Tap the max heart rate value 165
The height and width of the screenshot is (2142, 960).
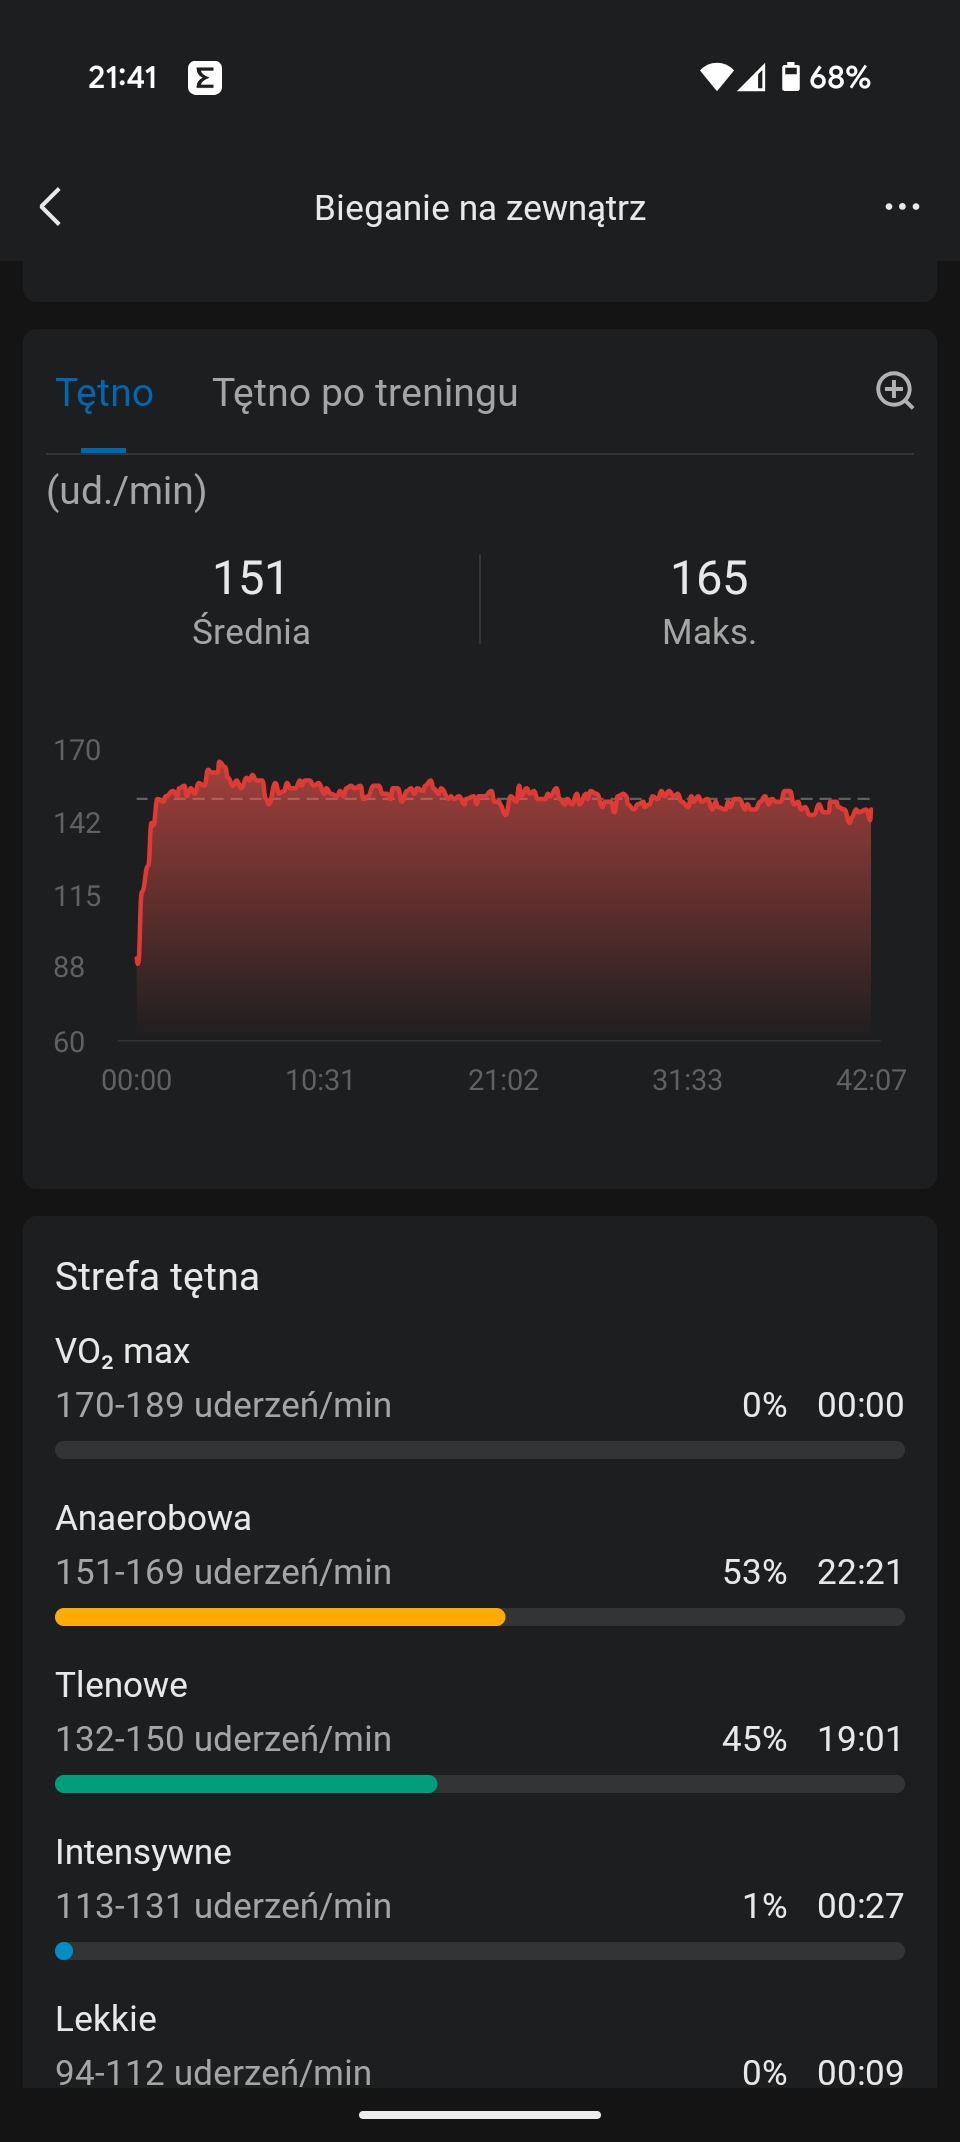(x=709, y=578)
